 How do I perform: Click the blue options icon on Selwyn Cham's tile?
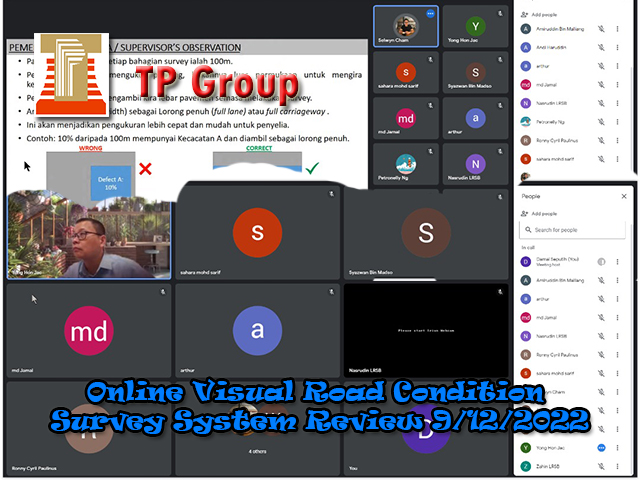431,14
